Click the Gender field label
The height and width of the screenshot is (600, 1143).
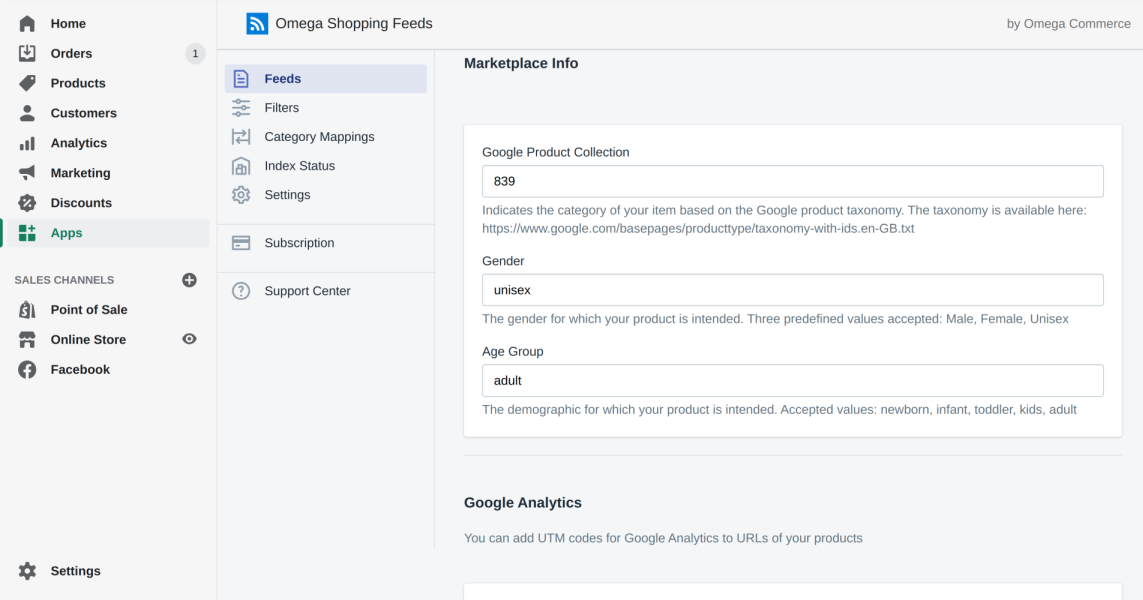click(x=503, y=261)
